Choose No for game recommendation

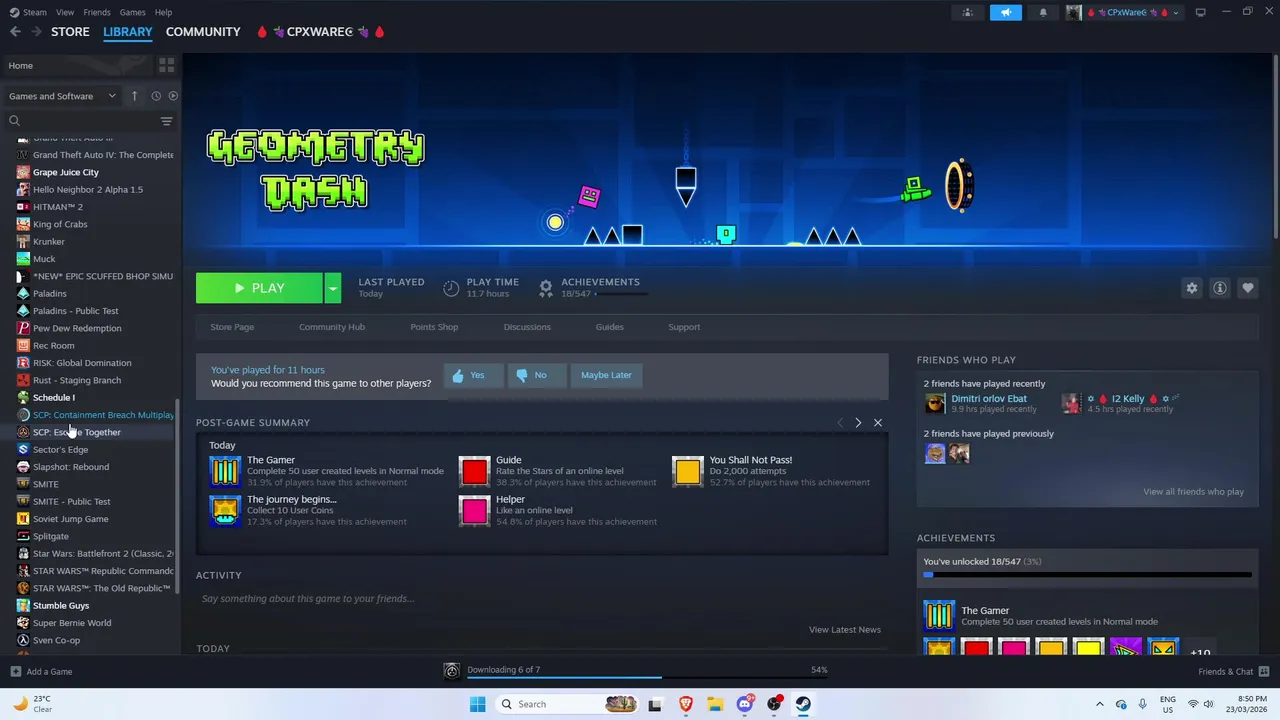536,375
